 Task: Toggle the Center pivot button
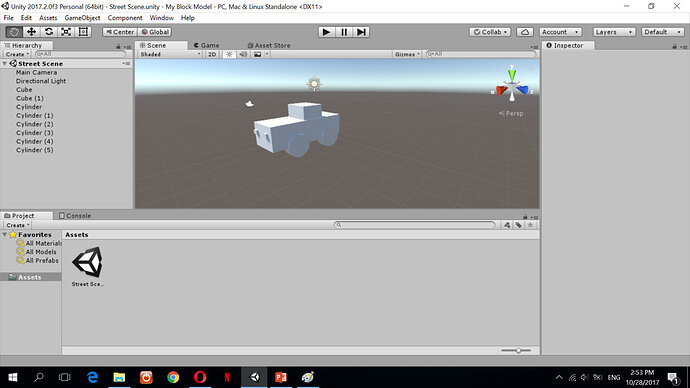(120, 32)
